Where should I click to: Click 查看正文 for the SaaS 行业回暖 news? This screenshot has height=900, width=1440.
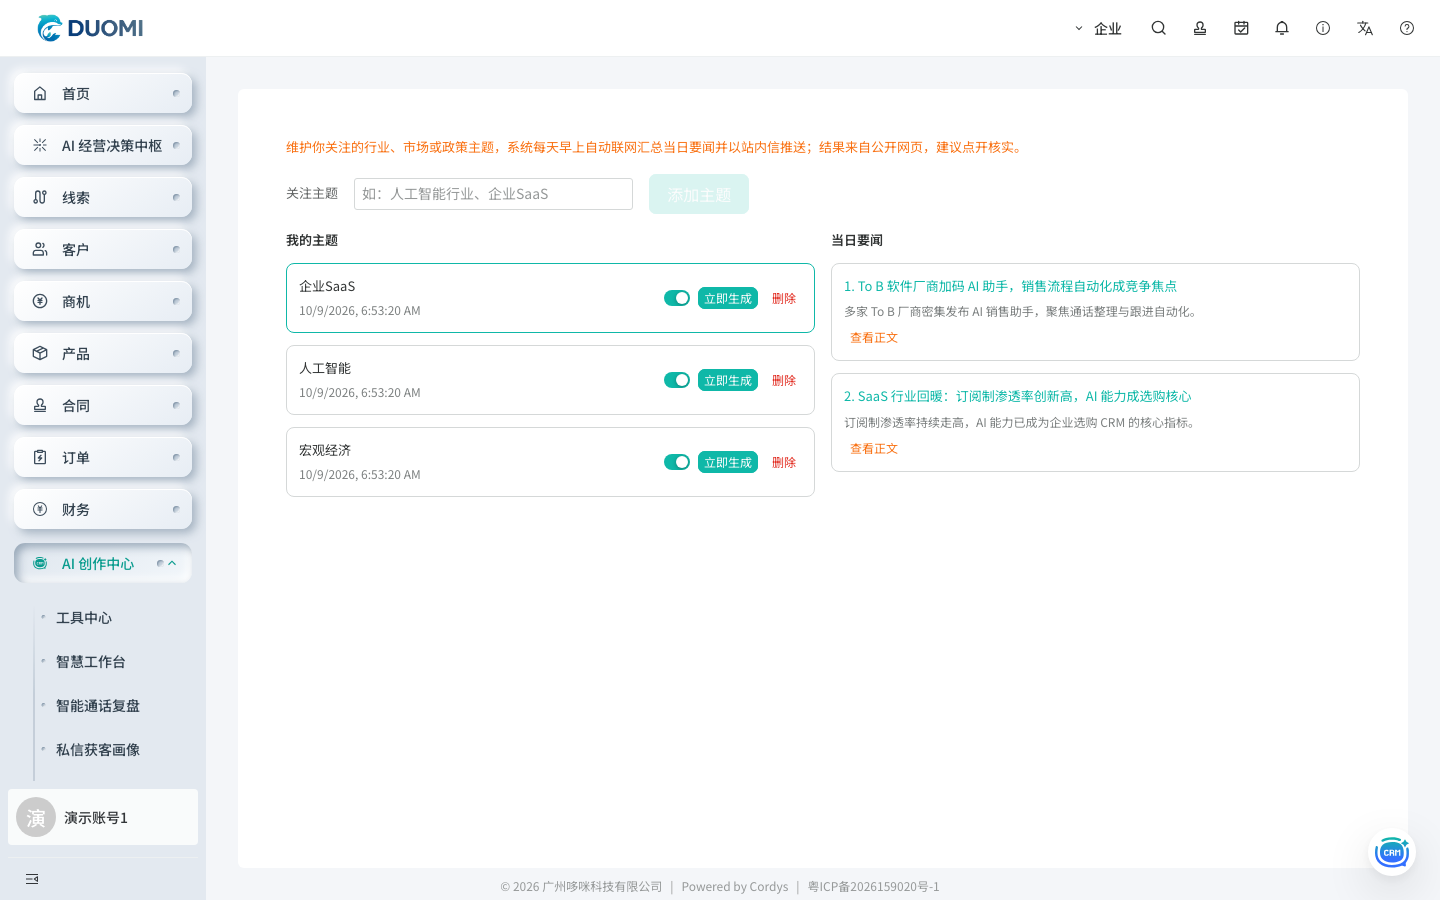pyautogui.click(x=874, y=449)
